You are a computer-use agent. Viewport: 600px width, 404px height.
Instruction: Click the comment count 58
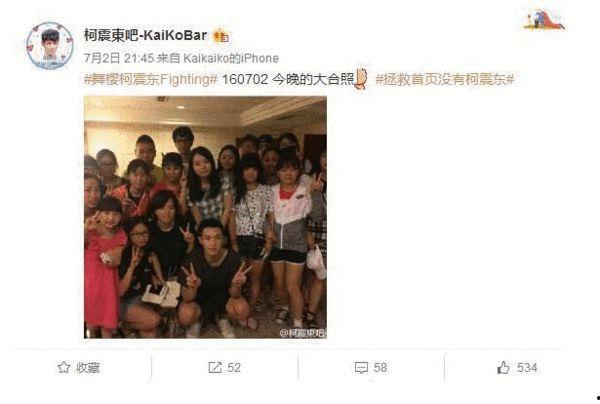pos(380,368)
